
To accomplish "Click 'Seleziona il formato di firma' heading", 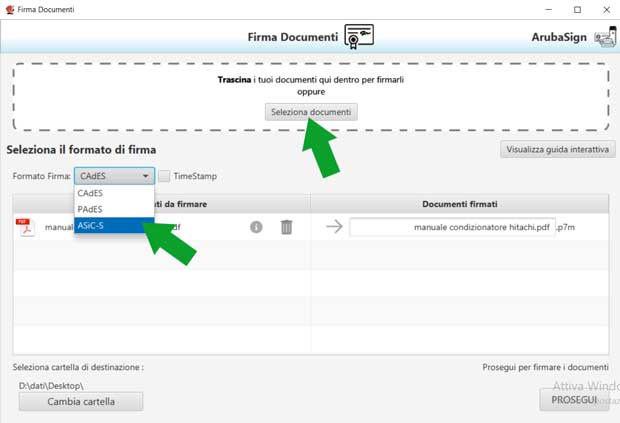I will 81,150.
